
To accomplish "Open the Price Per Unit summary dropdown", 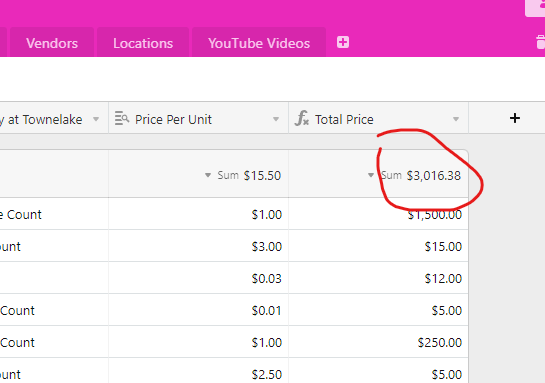I will coord(208,175).
